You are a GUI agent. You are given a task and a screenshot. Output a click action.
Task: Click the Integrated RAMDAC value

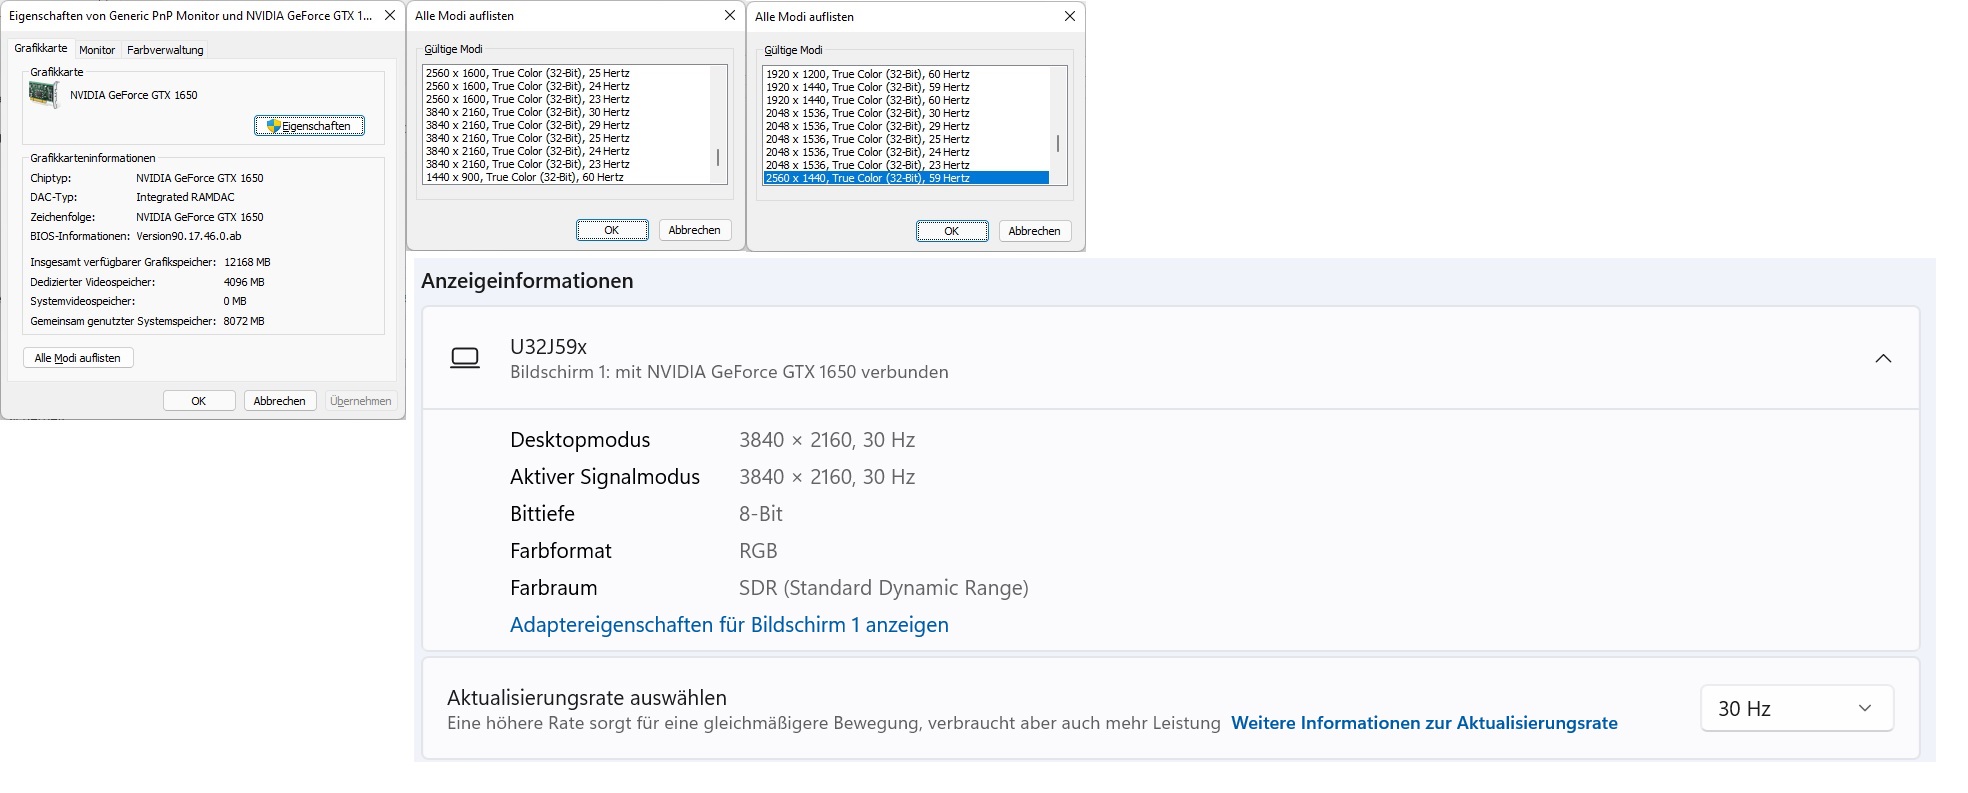click(x=185, y=197)
